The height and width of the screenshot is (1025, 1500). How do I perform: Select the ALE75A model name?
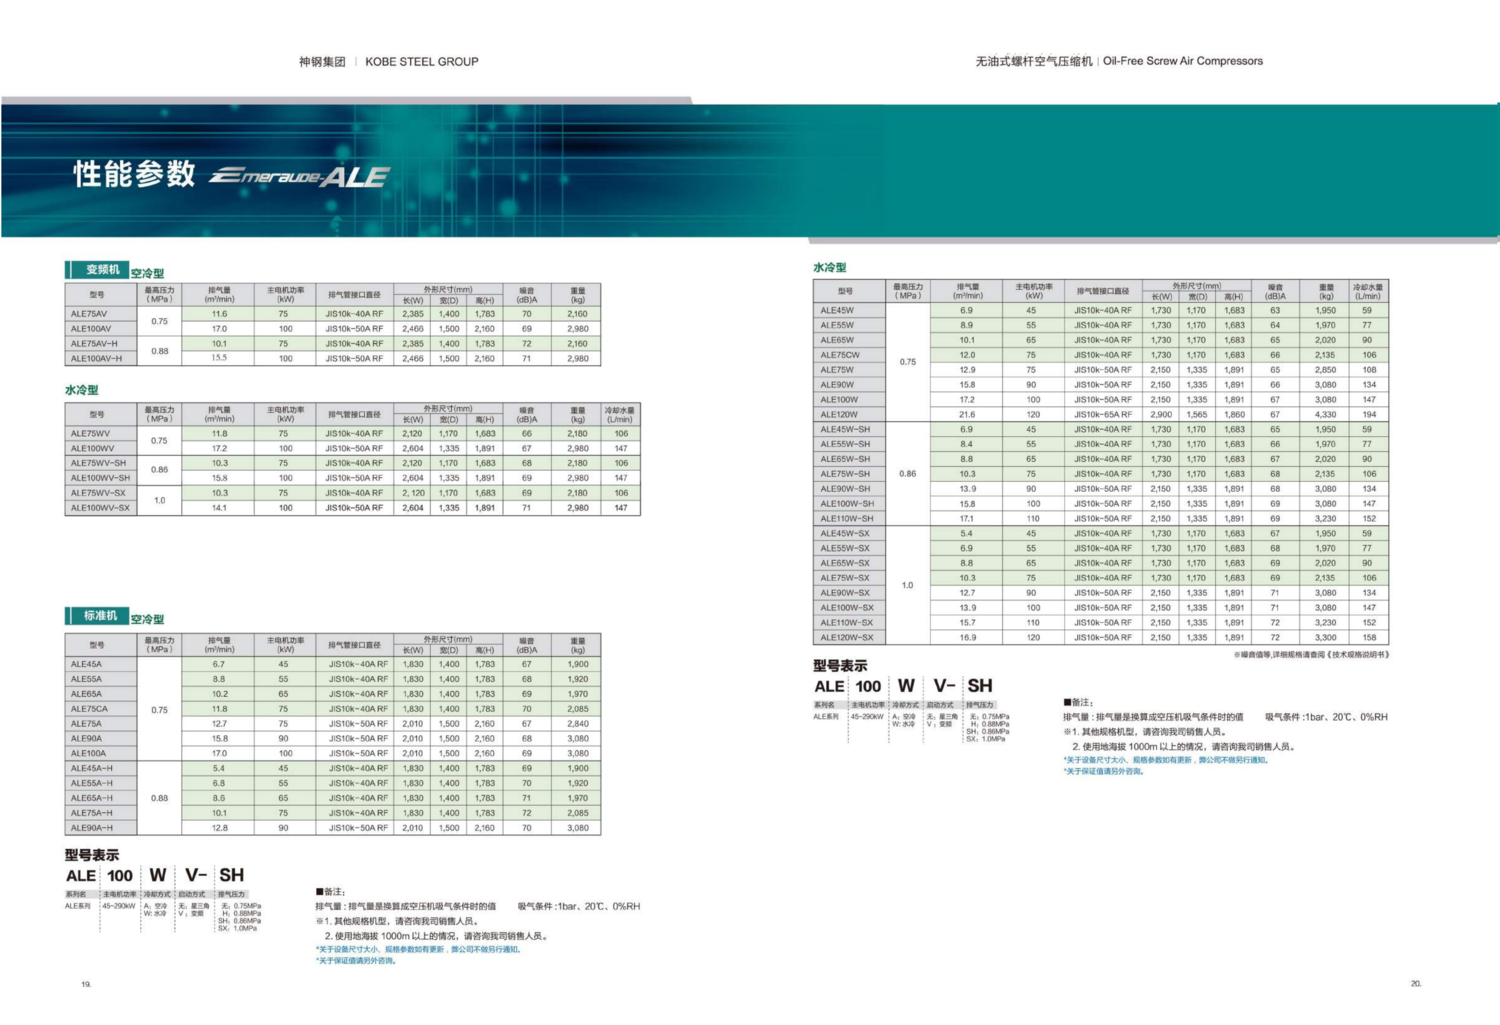point(86,724)
